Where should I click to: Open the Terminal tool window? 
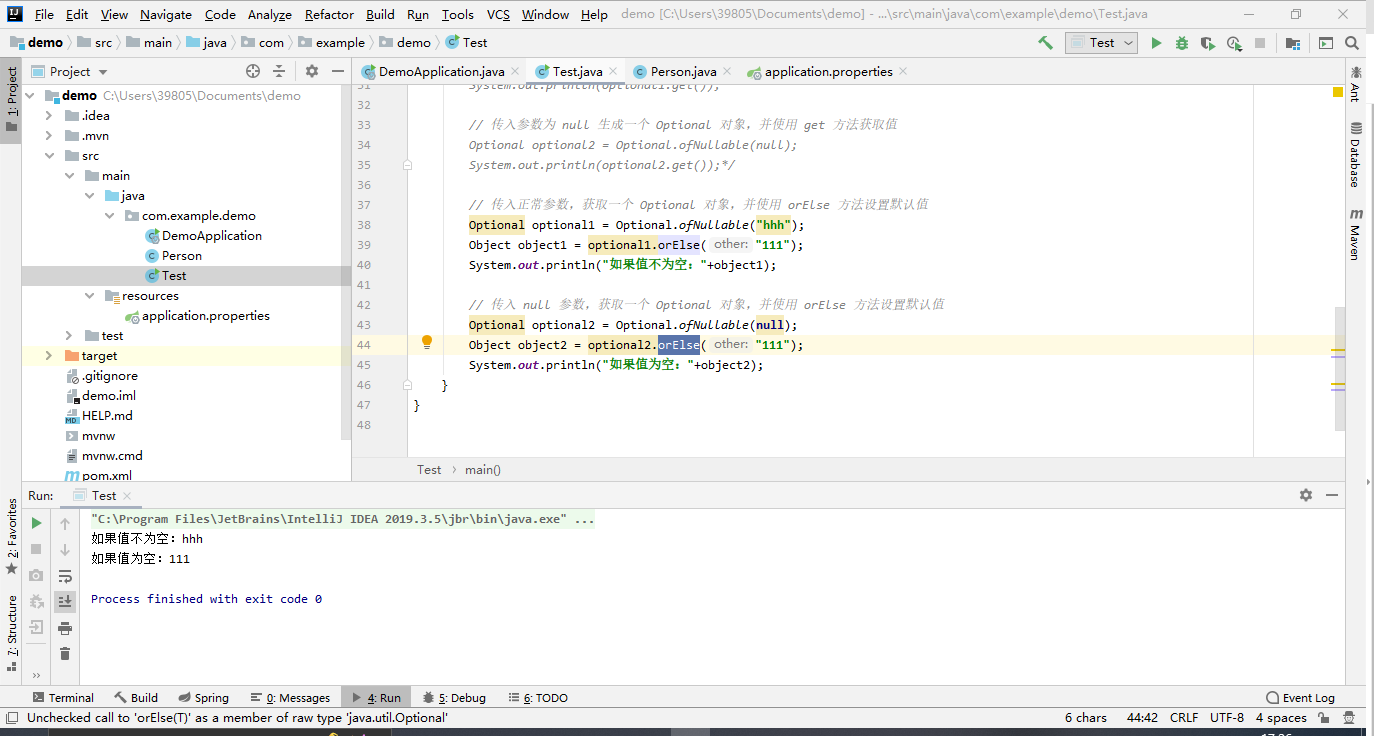pyautogui.click(x=63, y=697)
